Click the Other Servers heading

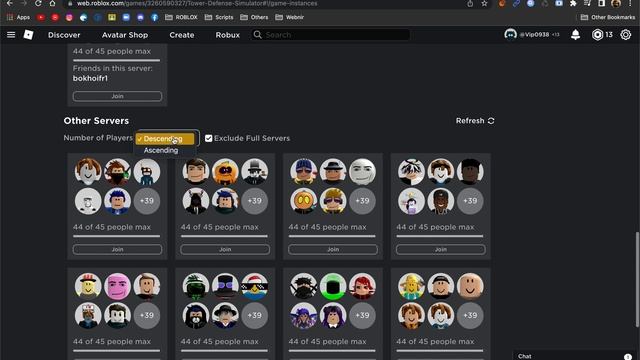point(96,121)
